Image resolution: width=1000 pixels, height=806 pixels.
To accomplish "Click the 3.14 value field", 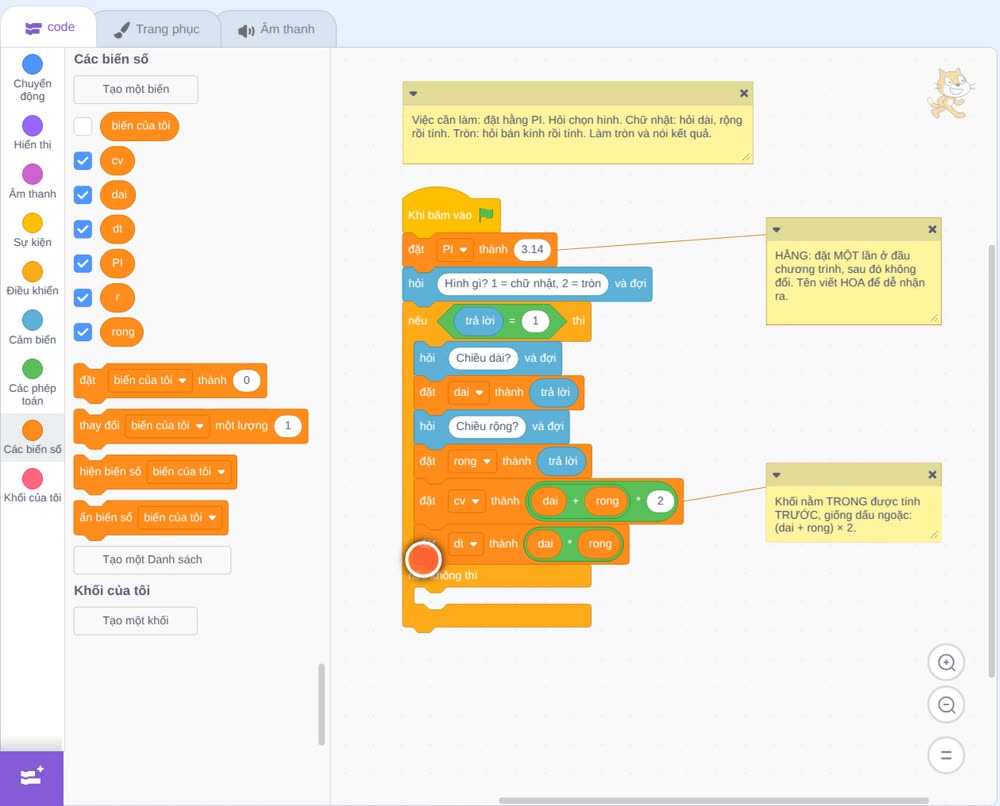I will pyautogui.click(x=532, y=249).
